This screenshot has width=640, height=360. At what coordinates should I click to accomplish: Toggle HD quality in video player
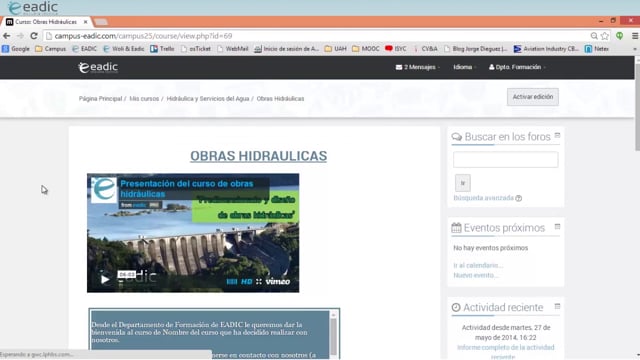pos(247,282)
